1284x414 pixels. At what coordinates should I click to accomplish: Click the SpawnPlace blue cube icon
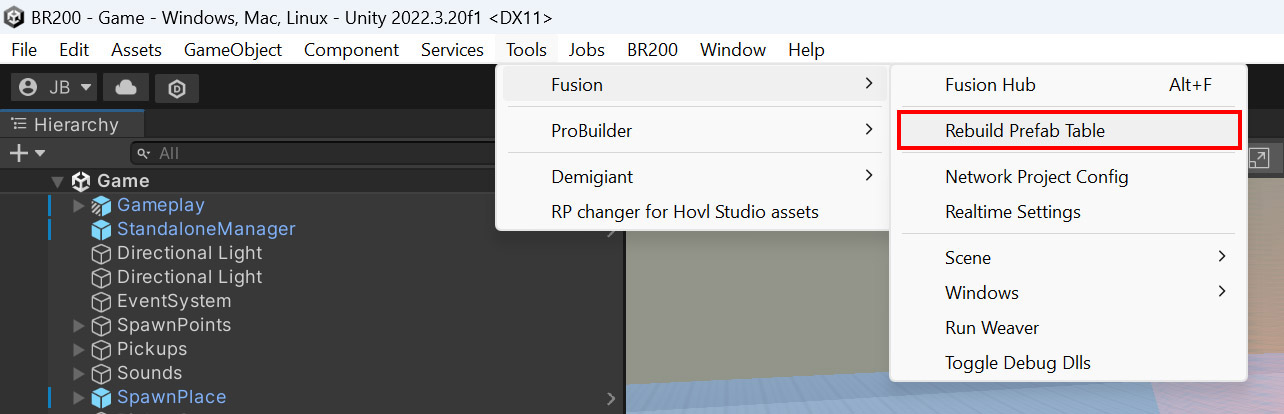coord(101,397)
